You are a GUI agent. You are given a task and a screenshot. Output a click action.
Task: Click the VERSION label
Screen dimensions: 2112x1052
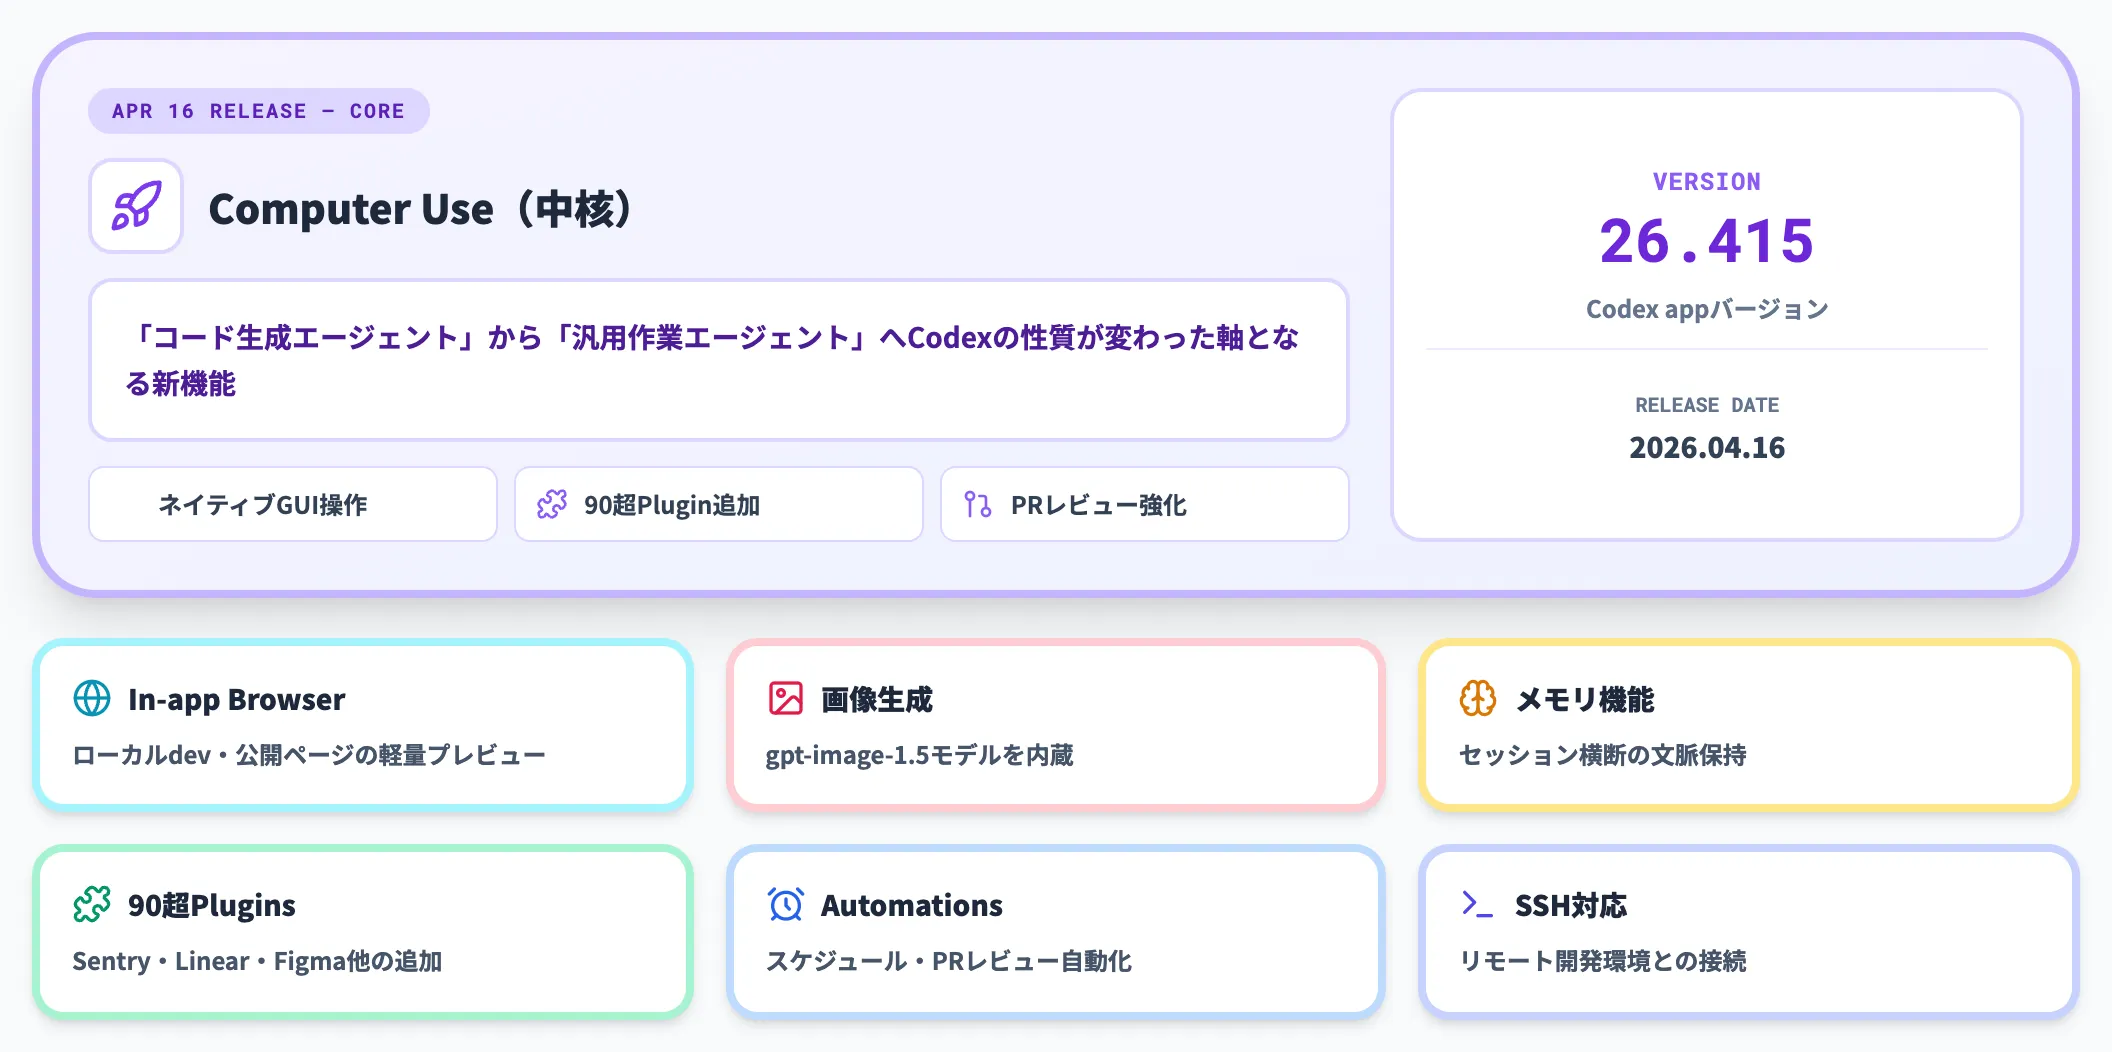pyautogui.click(x=1706, y=182)
